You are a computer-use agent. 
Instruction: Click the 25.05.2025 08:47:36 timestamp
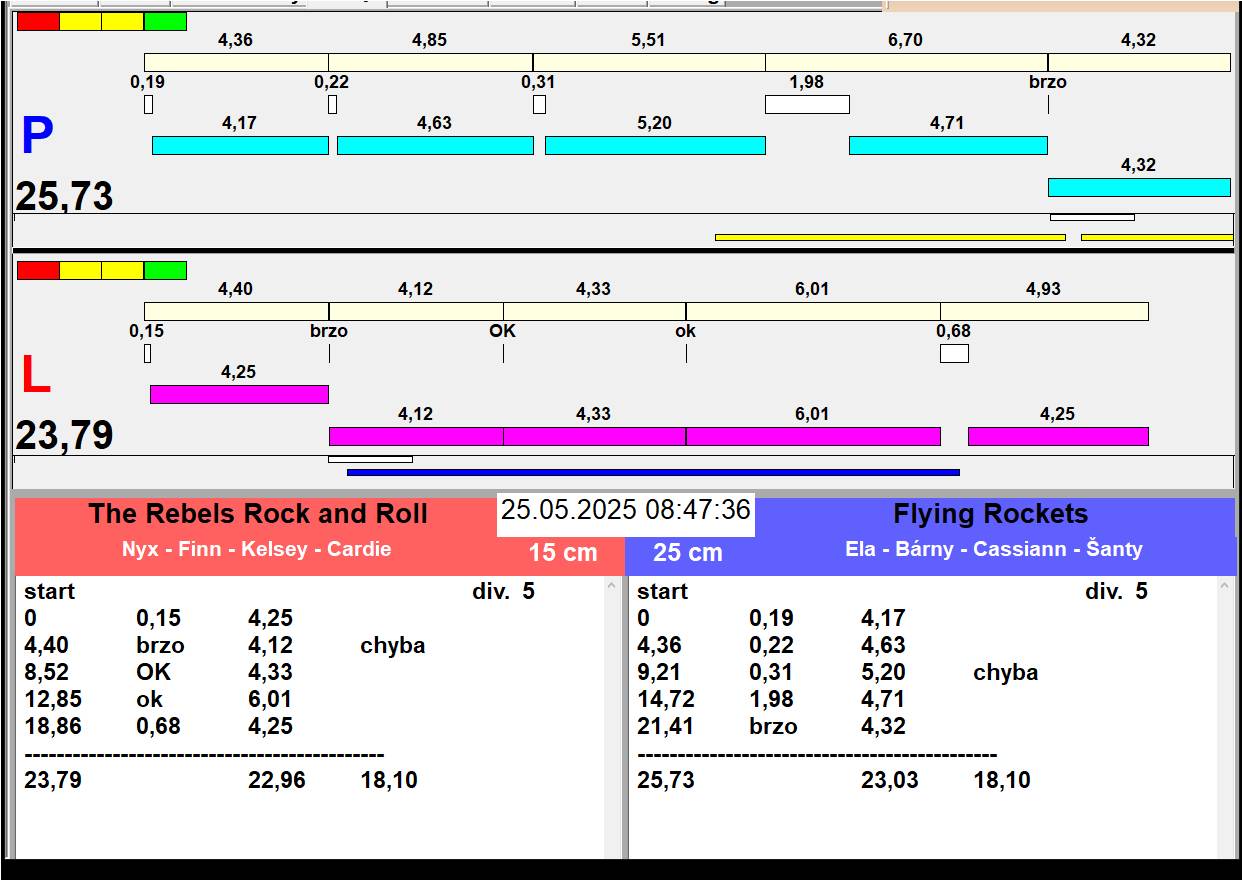pos(626,510)
